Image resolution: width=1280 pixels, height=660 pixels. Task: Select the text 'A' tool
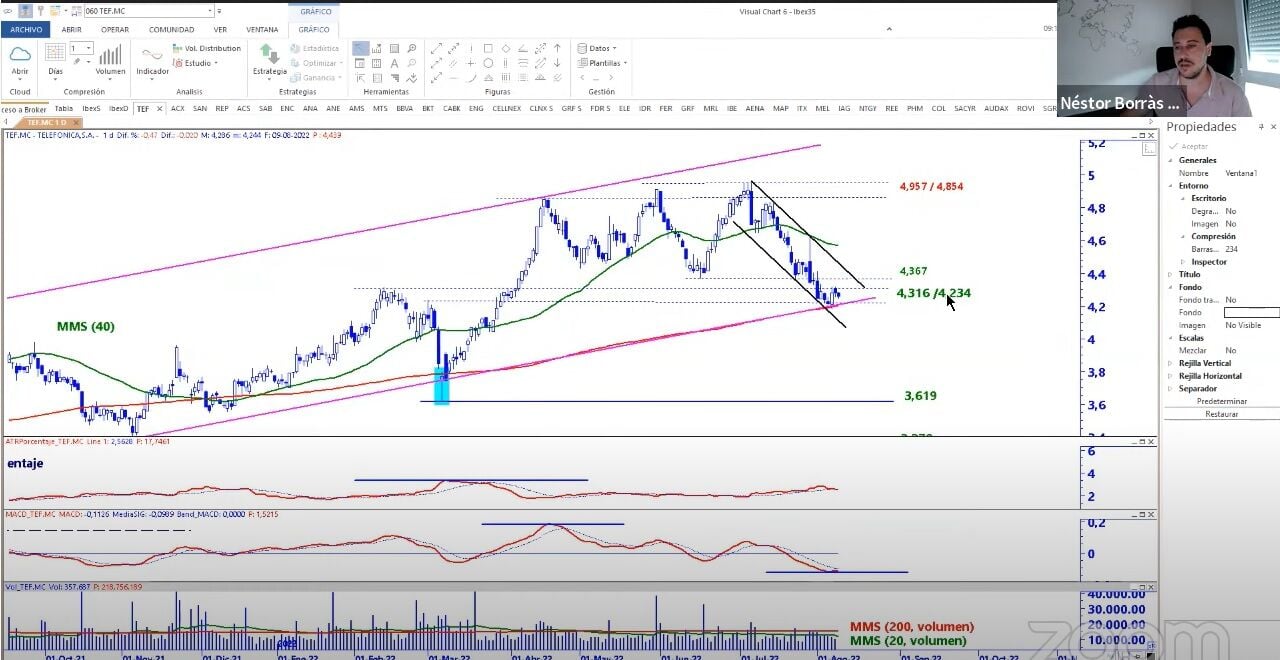pos(394,63)
